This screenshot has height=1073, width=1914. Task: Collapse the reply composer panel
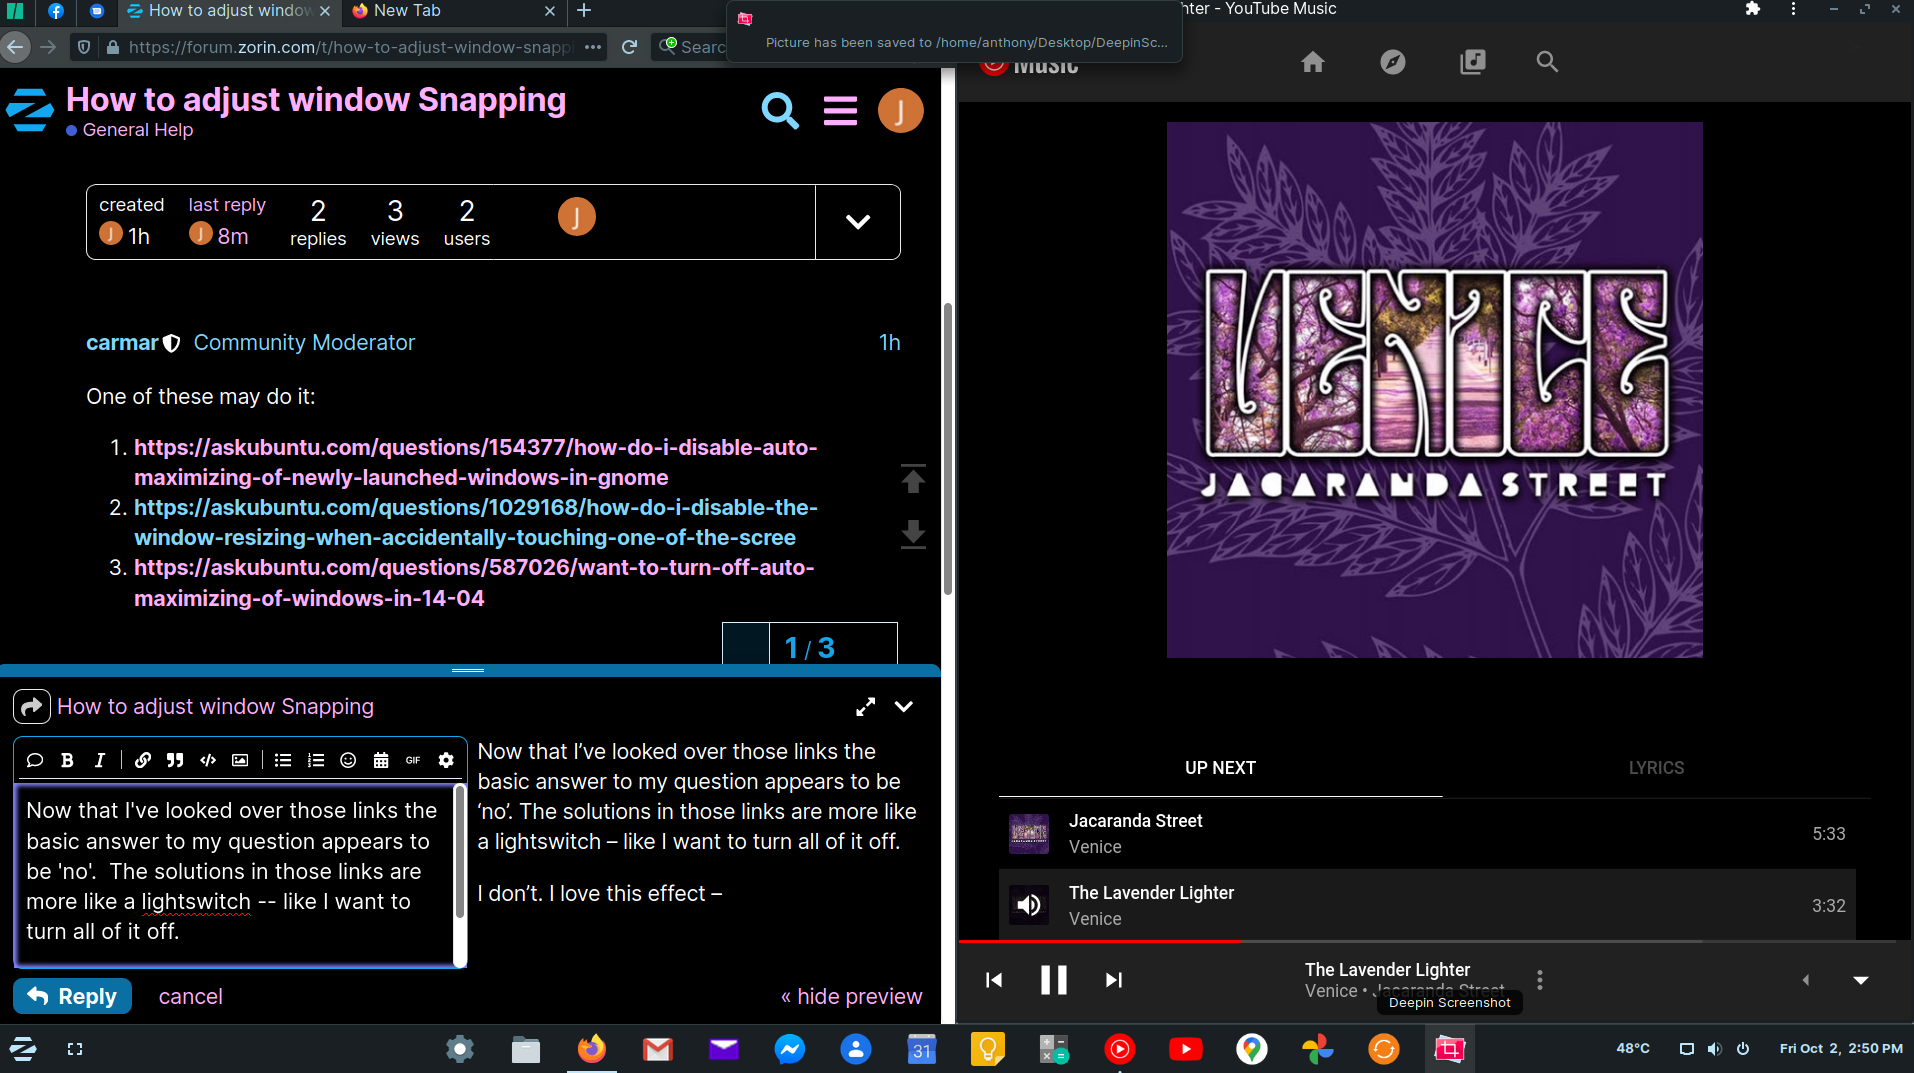coord(904,707)
